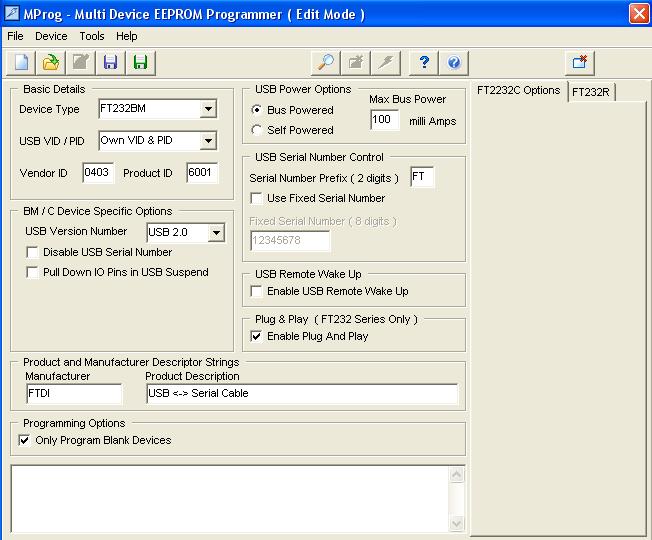652x540 pixels.
Task: Click the blue floppy Save icon
Action: pyautogui.click(x=110, y=62)
